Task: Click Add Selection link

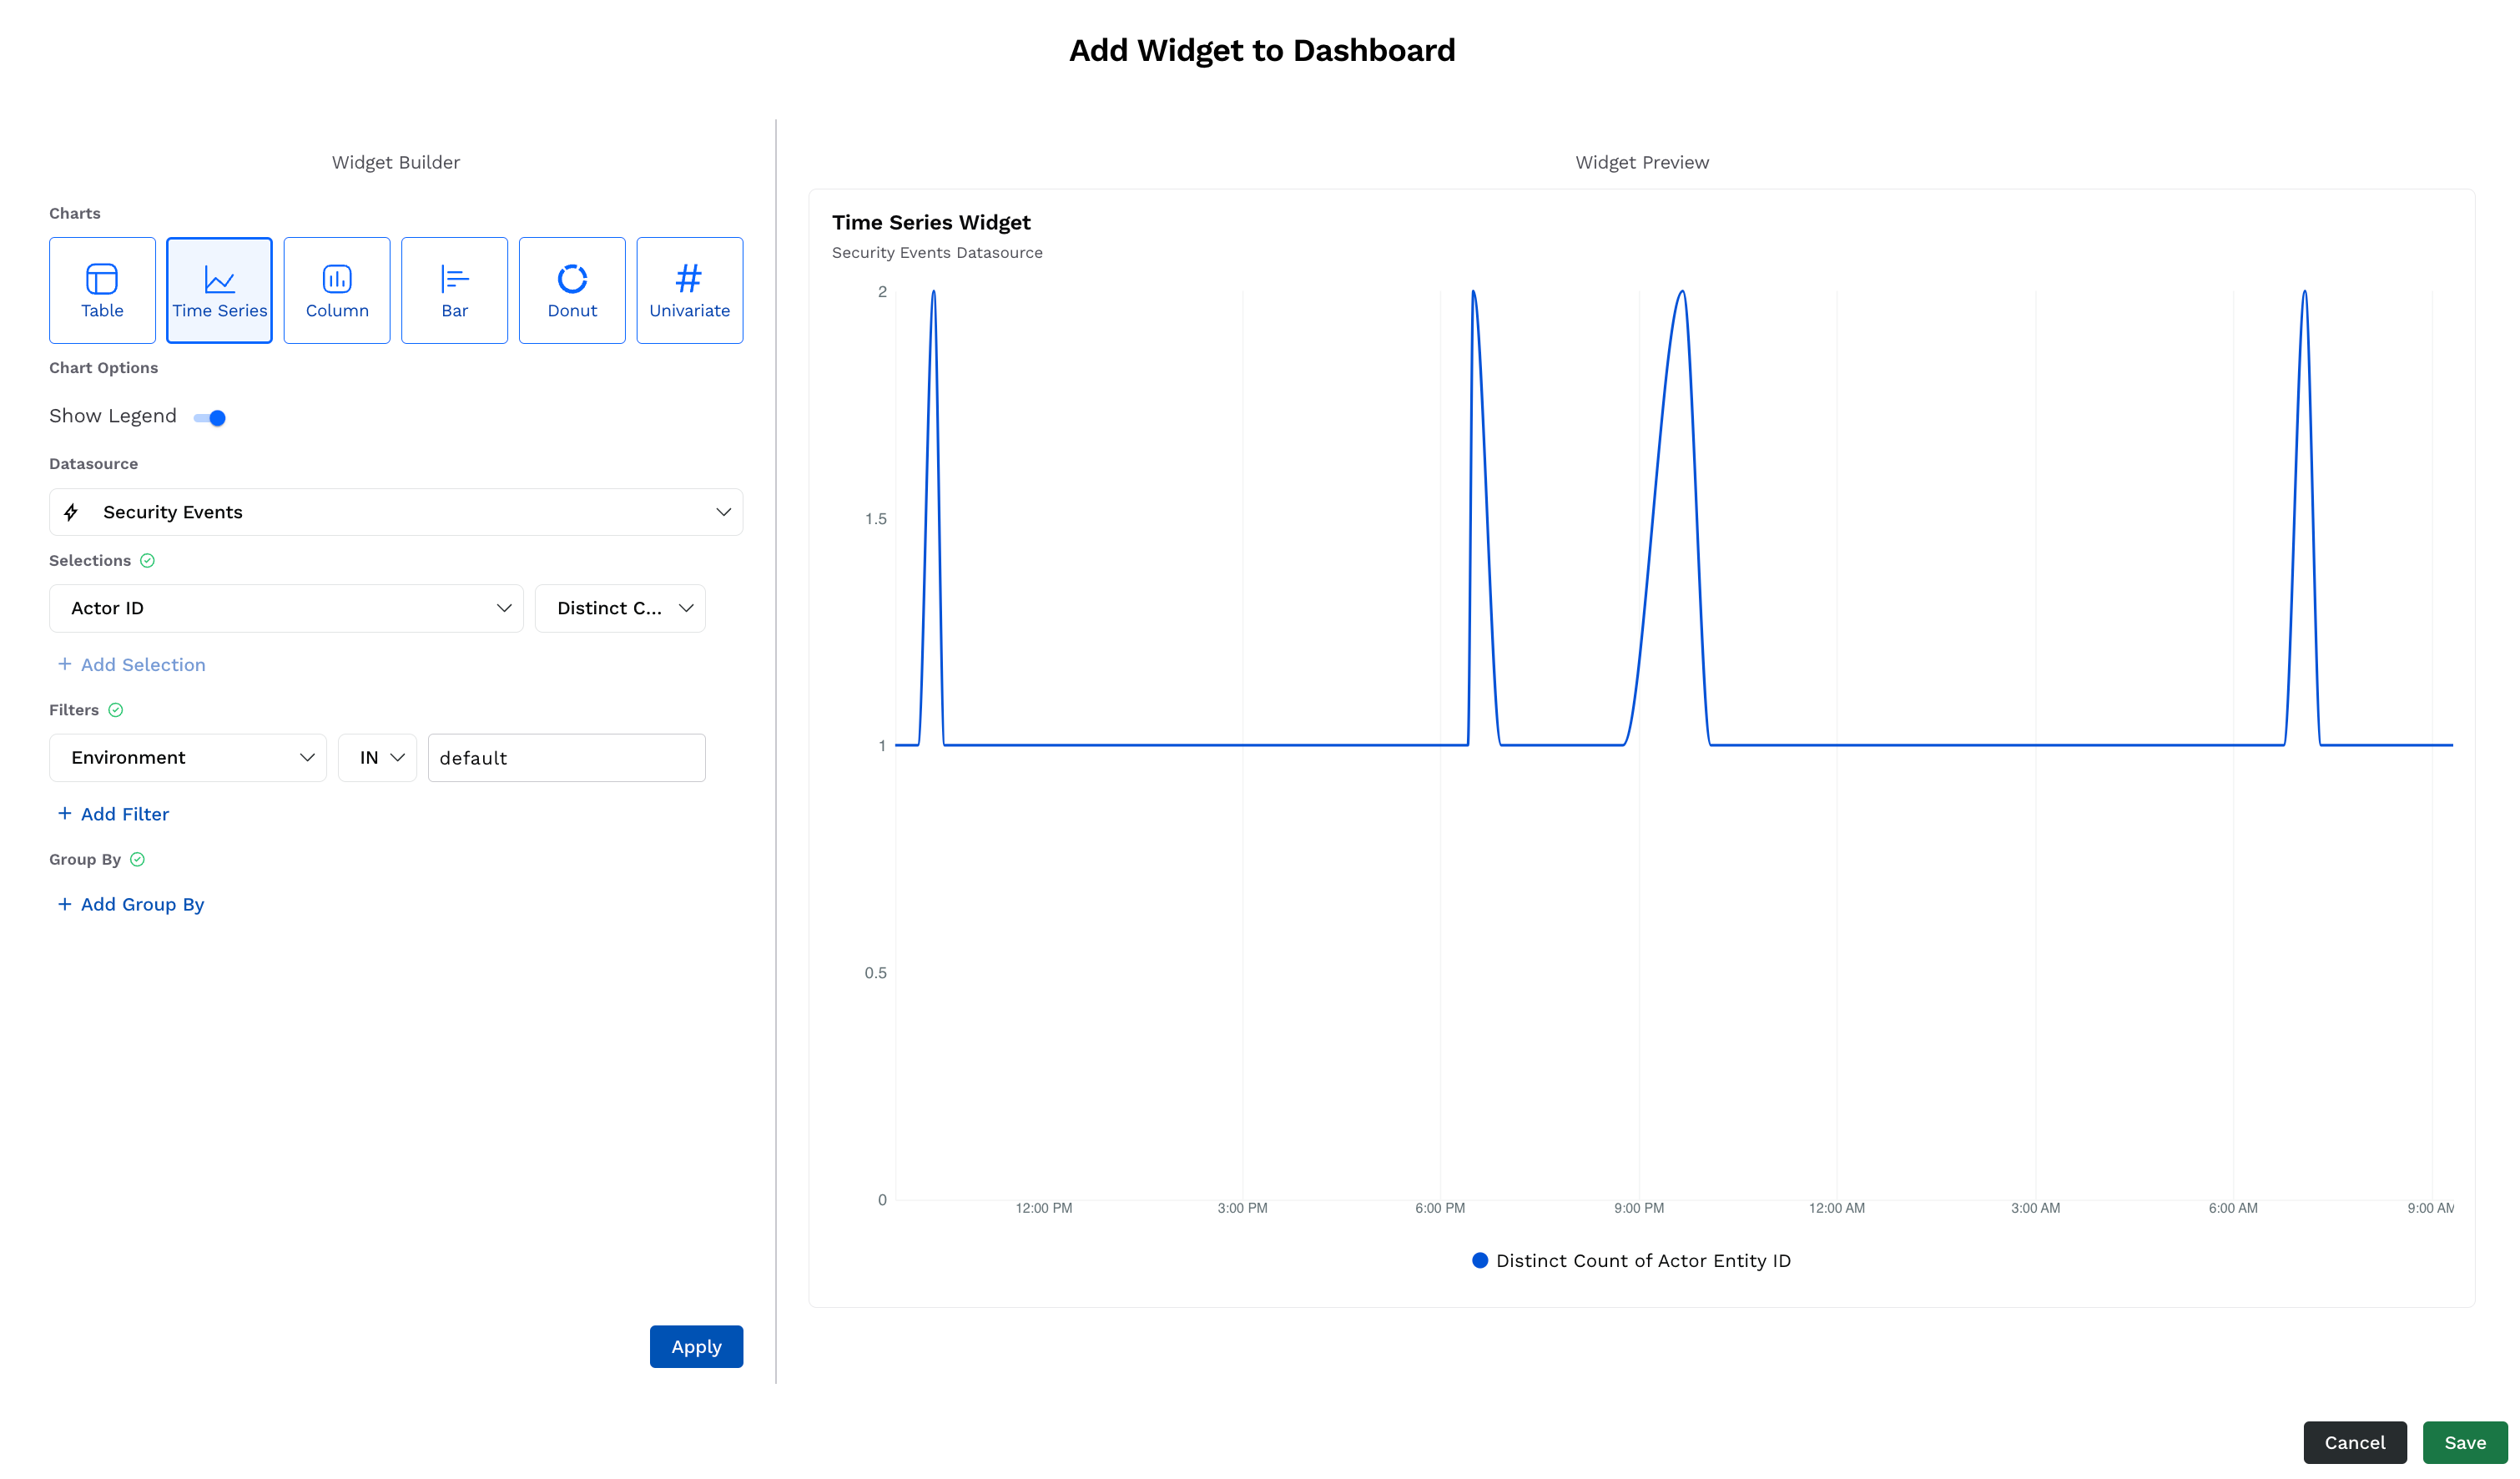Action: click(131, 665)
